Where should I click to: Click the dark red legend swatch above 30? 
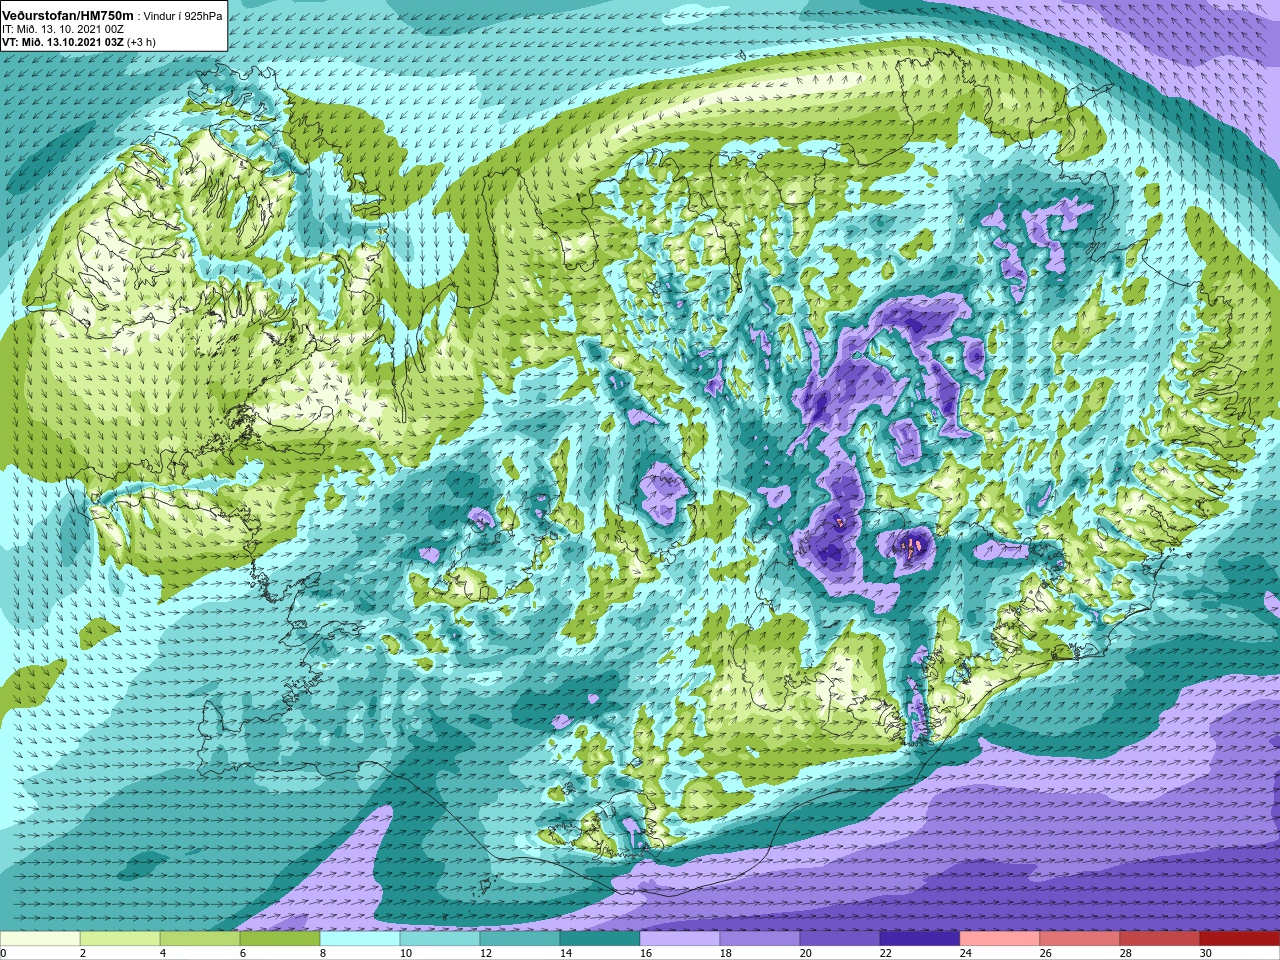pyautogui.click(x=1240, y=939)
